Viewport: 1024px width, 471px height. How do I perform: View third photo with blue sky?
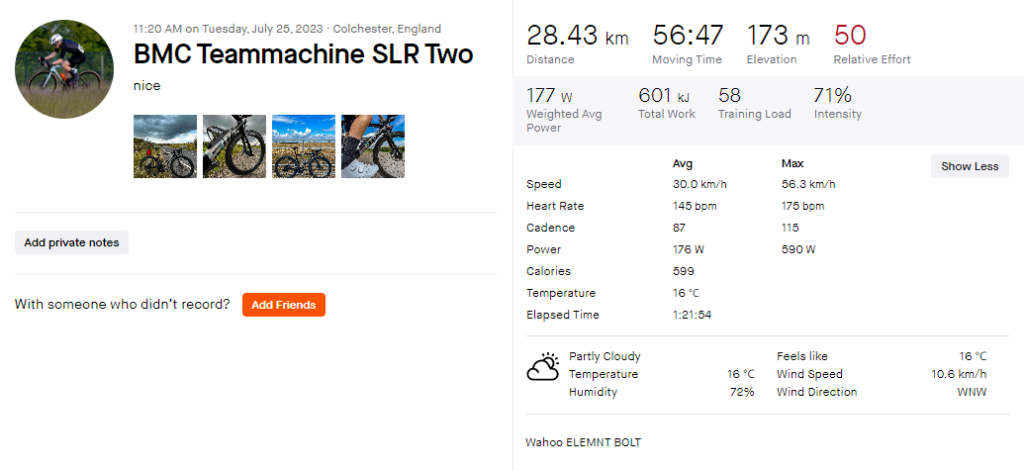tap(303, 146)
